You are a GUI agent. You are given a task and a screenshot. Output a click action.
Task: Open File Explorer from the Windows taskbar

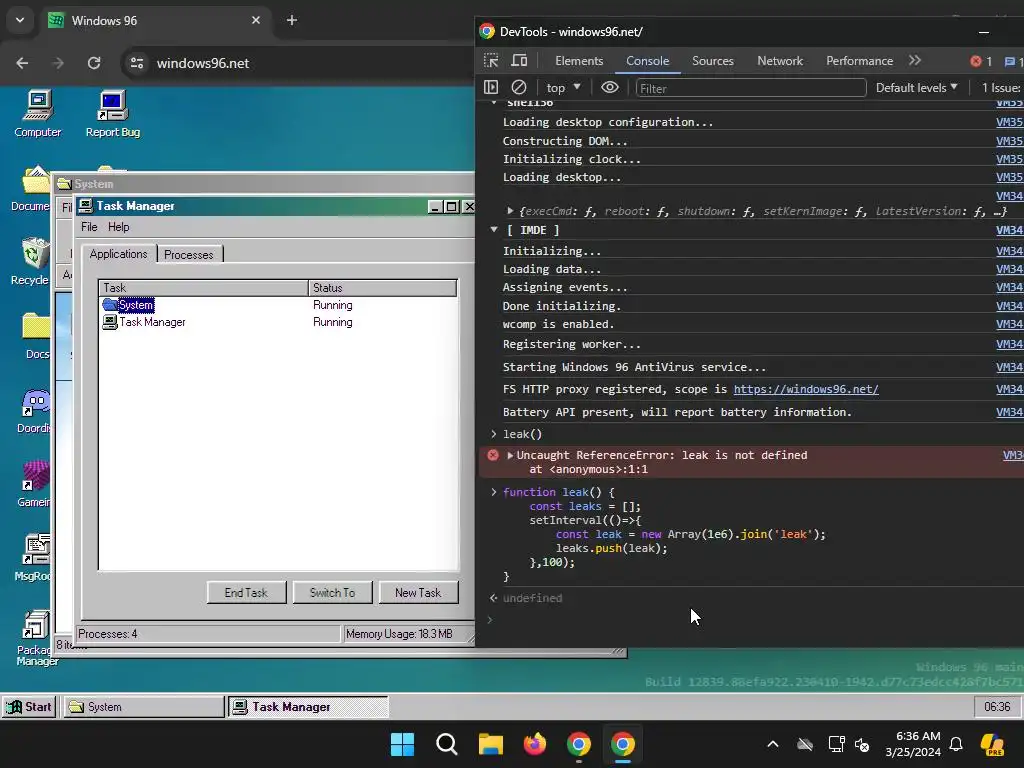tap(490, 744)
